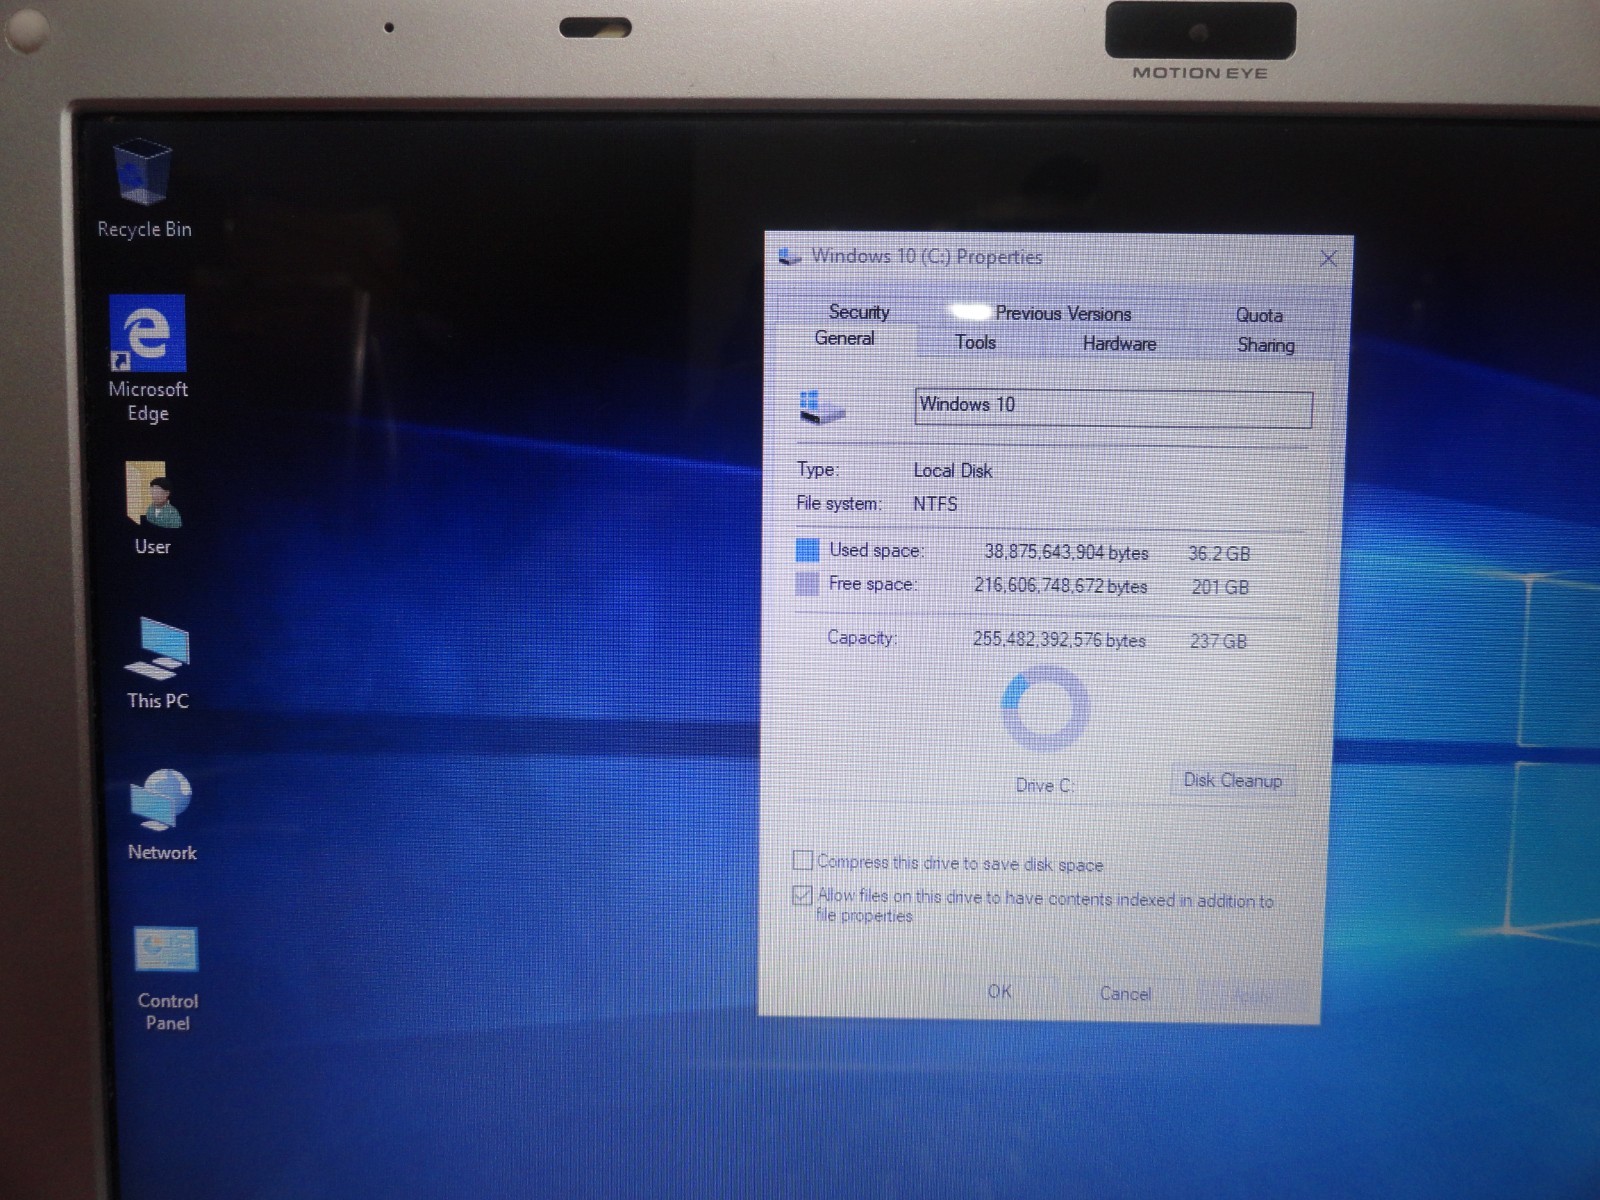This screenshot has width=1600, height=1200.
Task: Open the Hardware tab
Action: (x=1119, y=344)
